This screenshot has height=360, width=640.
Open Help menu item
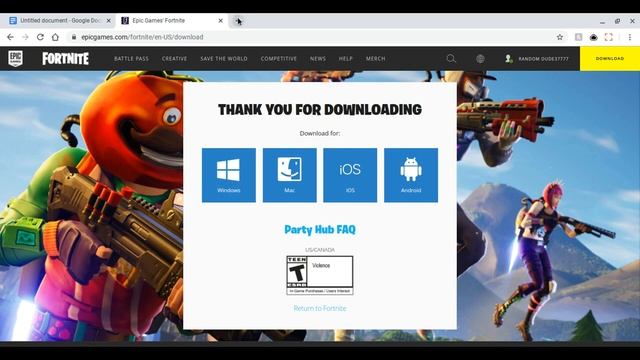tap(345, 59)
